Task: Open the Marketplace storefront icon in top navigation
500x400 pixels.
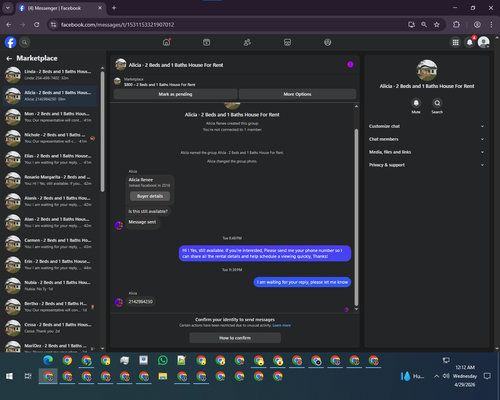Action: [287, 42]
